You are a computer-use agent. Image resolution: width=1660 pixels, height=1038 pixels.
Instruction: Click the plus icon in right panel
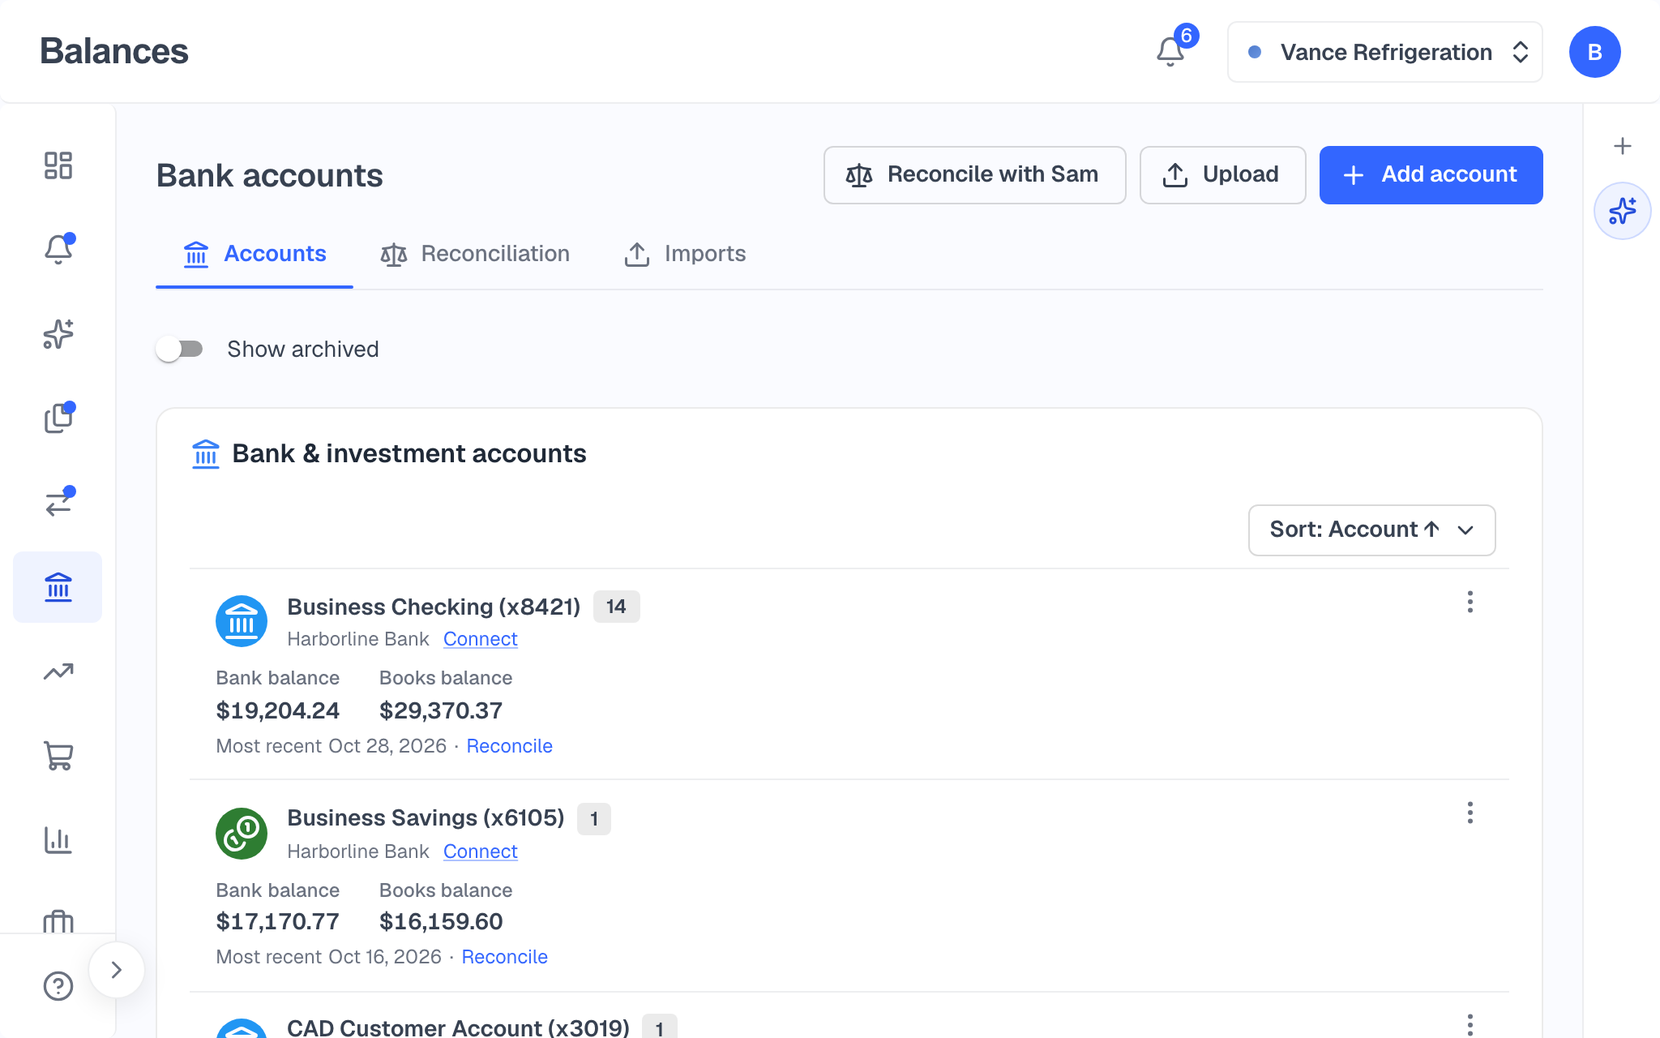pyautogui.click(x=1622, y=146)
